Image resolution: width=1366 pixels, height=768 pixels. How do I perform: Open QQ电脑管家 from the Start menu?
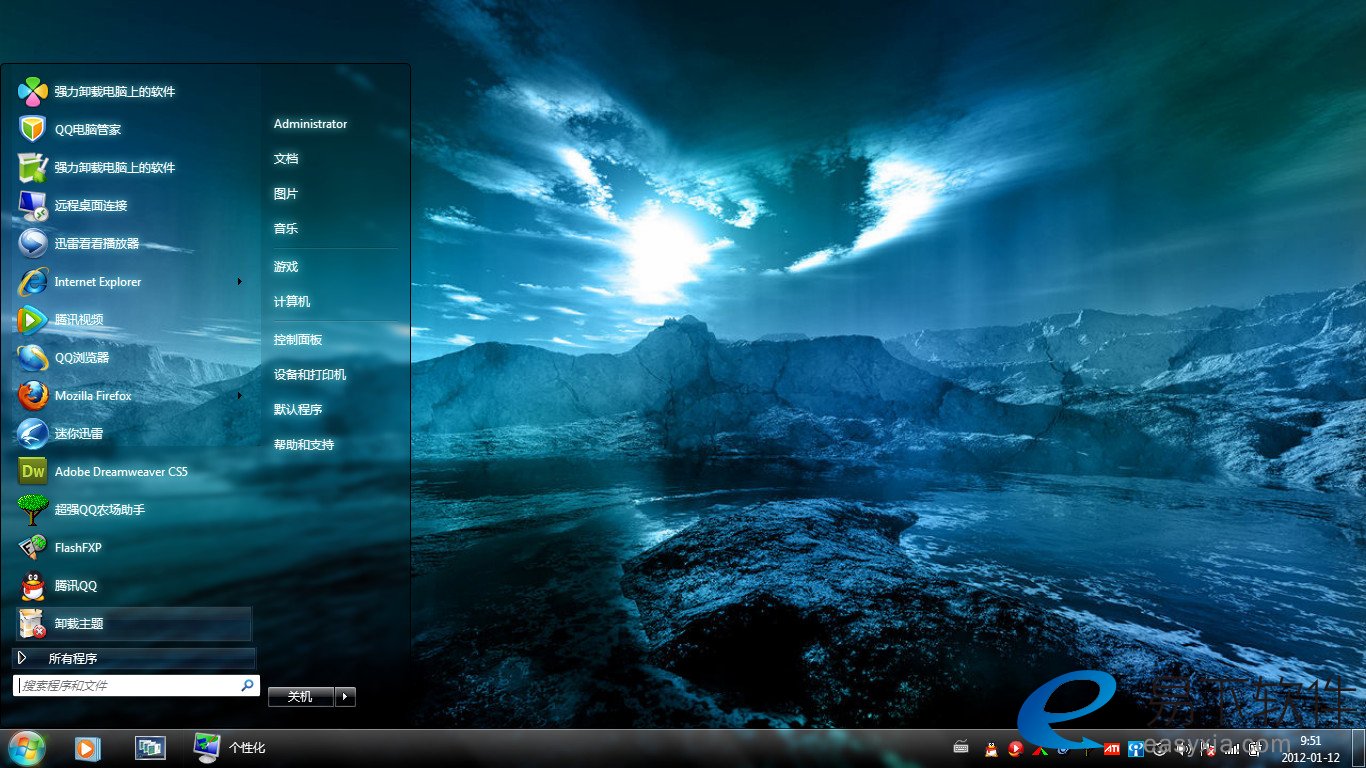click(x=88, y=129)
